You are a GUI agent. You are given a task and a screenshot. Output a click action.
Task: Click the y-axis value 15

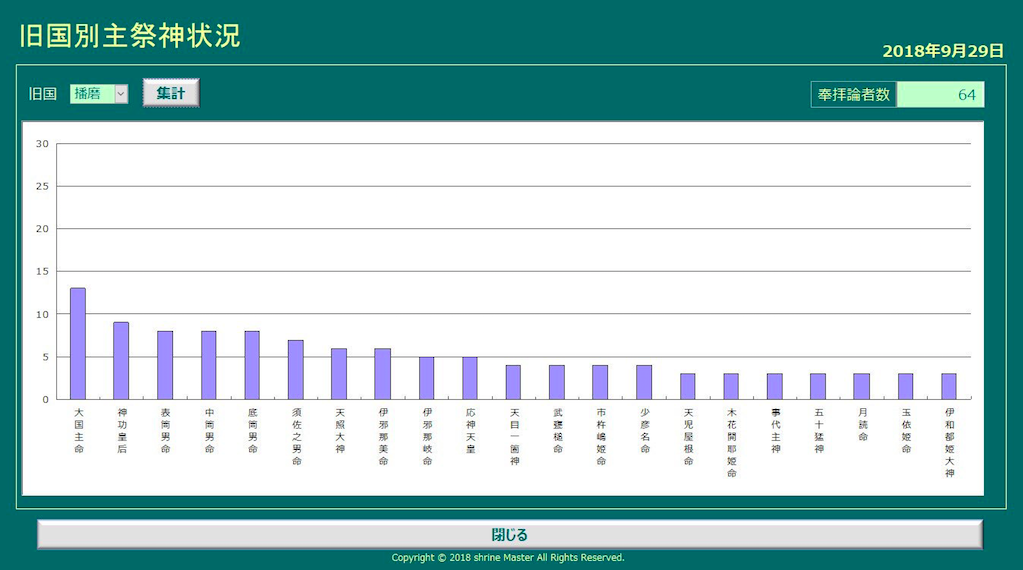click(x=42, y=271)
